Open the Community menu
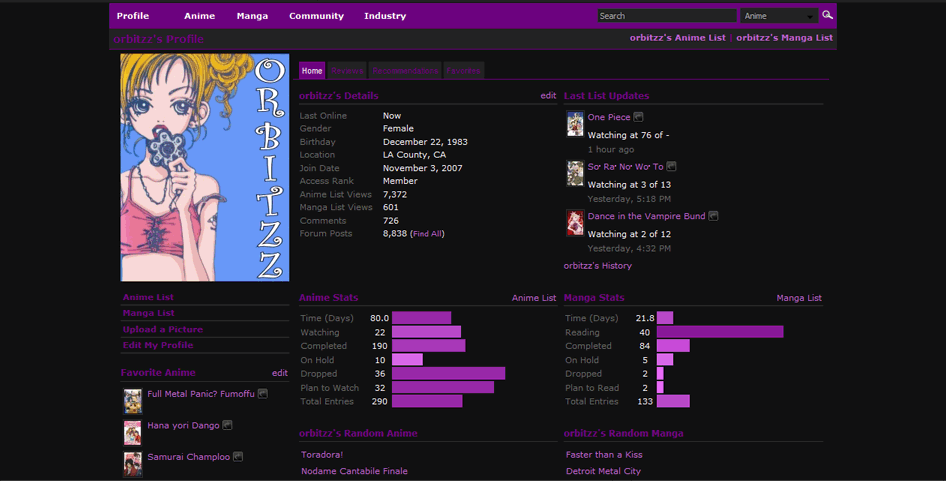Viewport: 946px width, 481px height. tap(316, 16)
